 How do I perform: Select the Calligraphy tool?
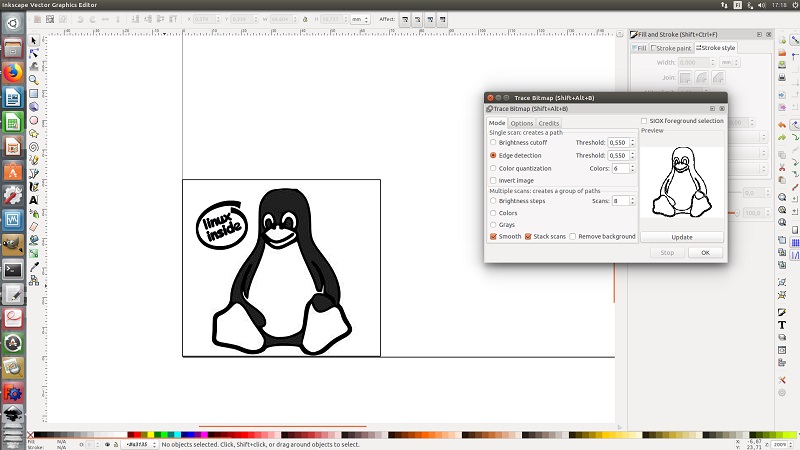34,187
